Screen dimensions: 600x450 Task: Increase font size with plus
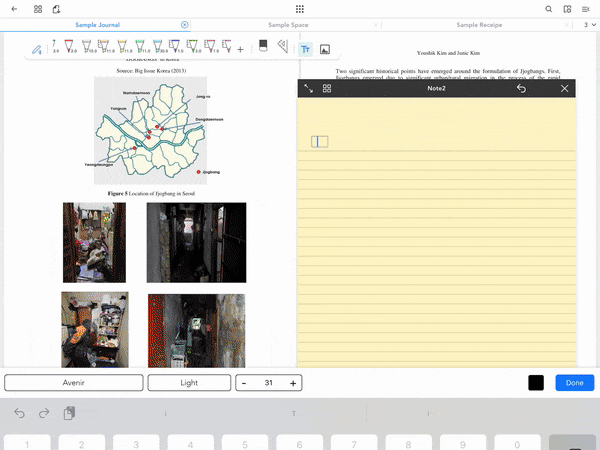(x=293, y=383)
